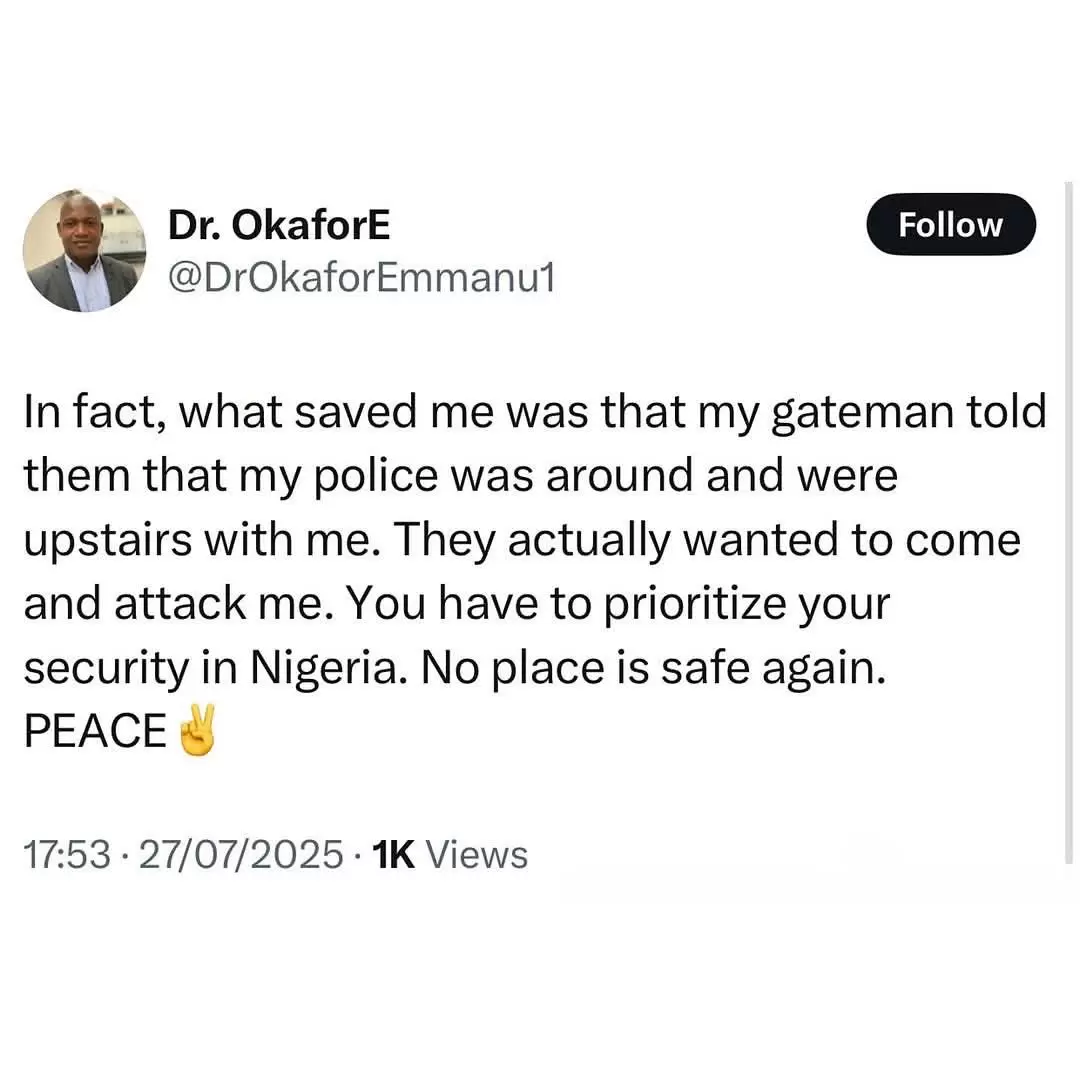
Task: Click the display name Dr. OkaforE
Action: pos(279,227)
